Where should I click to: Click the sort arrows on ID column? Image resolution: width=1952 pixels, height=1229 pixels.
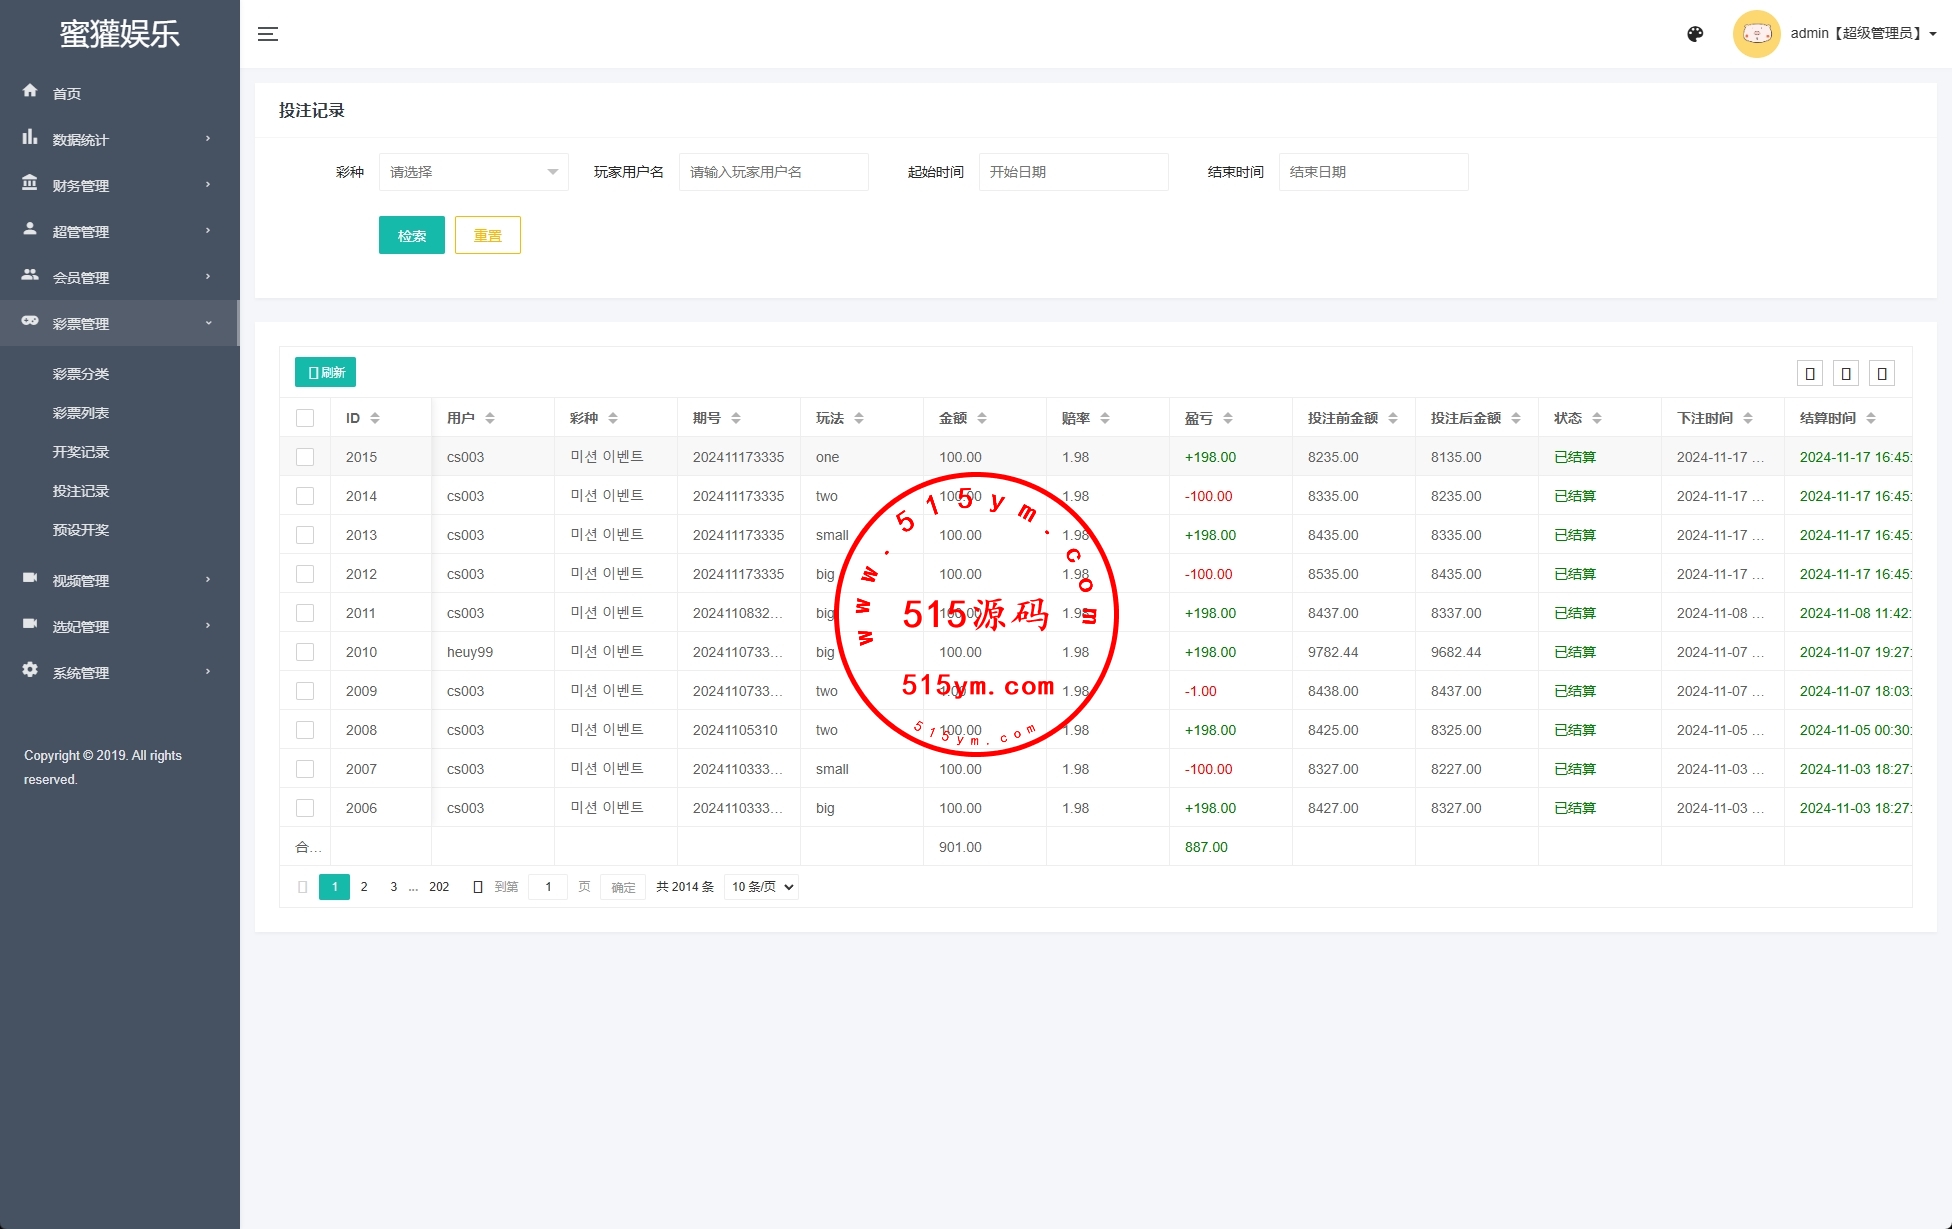click(x=375, y=418)
